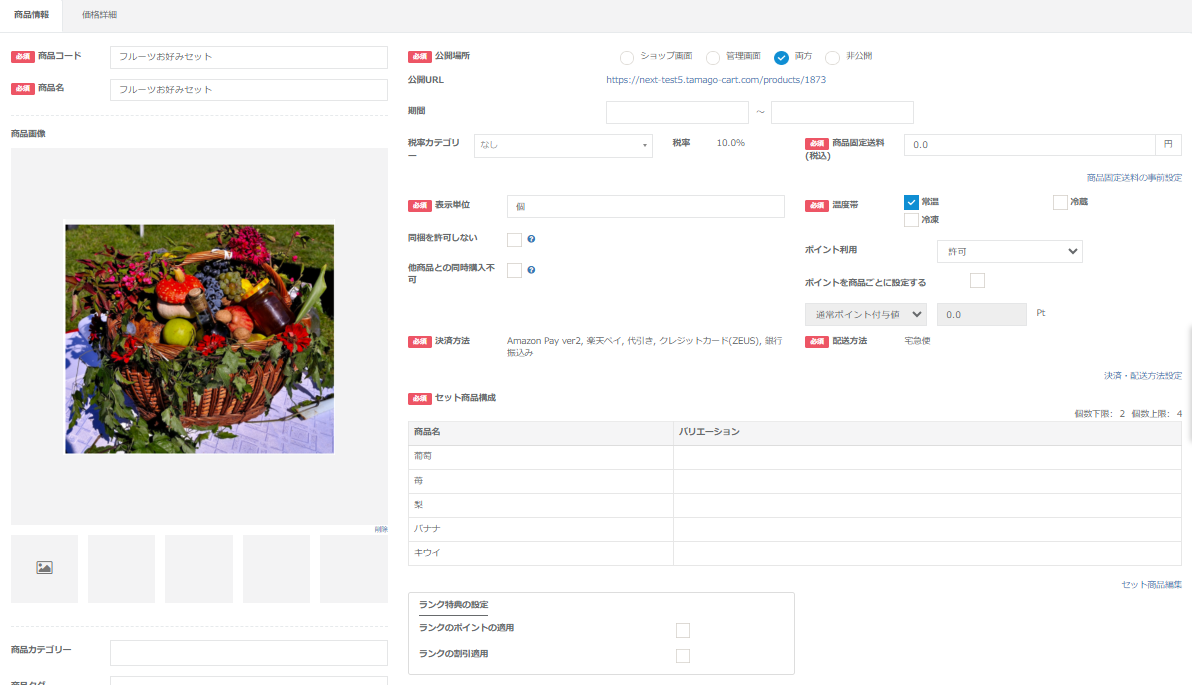The height and width of the screenshot is (685, 1192).
Task: Click the バリエーション column header
Action: (927, 433)
